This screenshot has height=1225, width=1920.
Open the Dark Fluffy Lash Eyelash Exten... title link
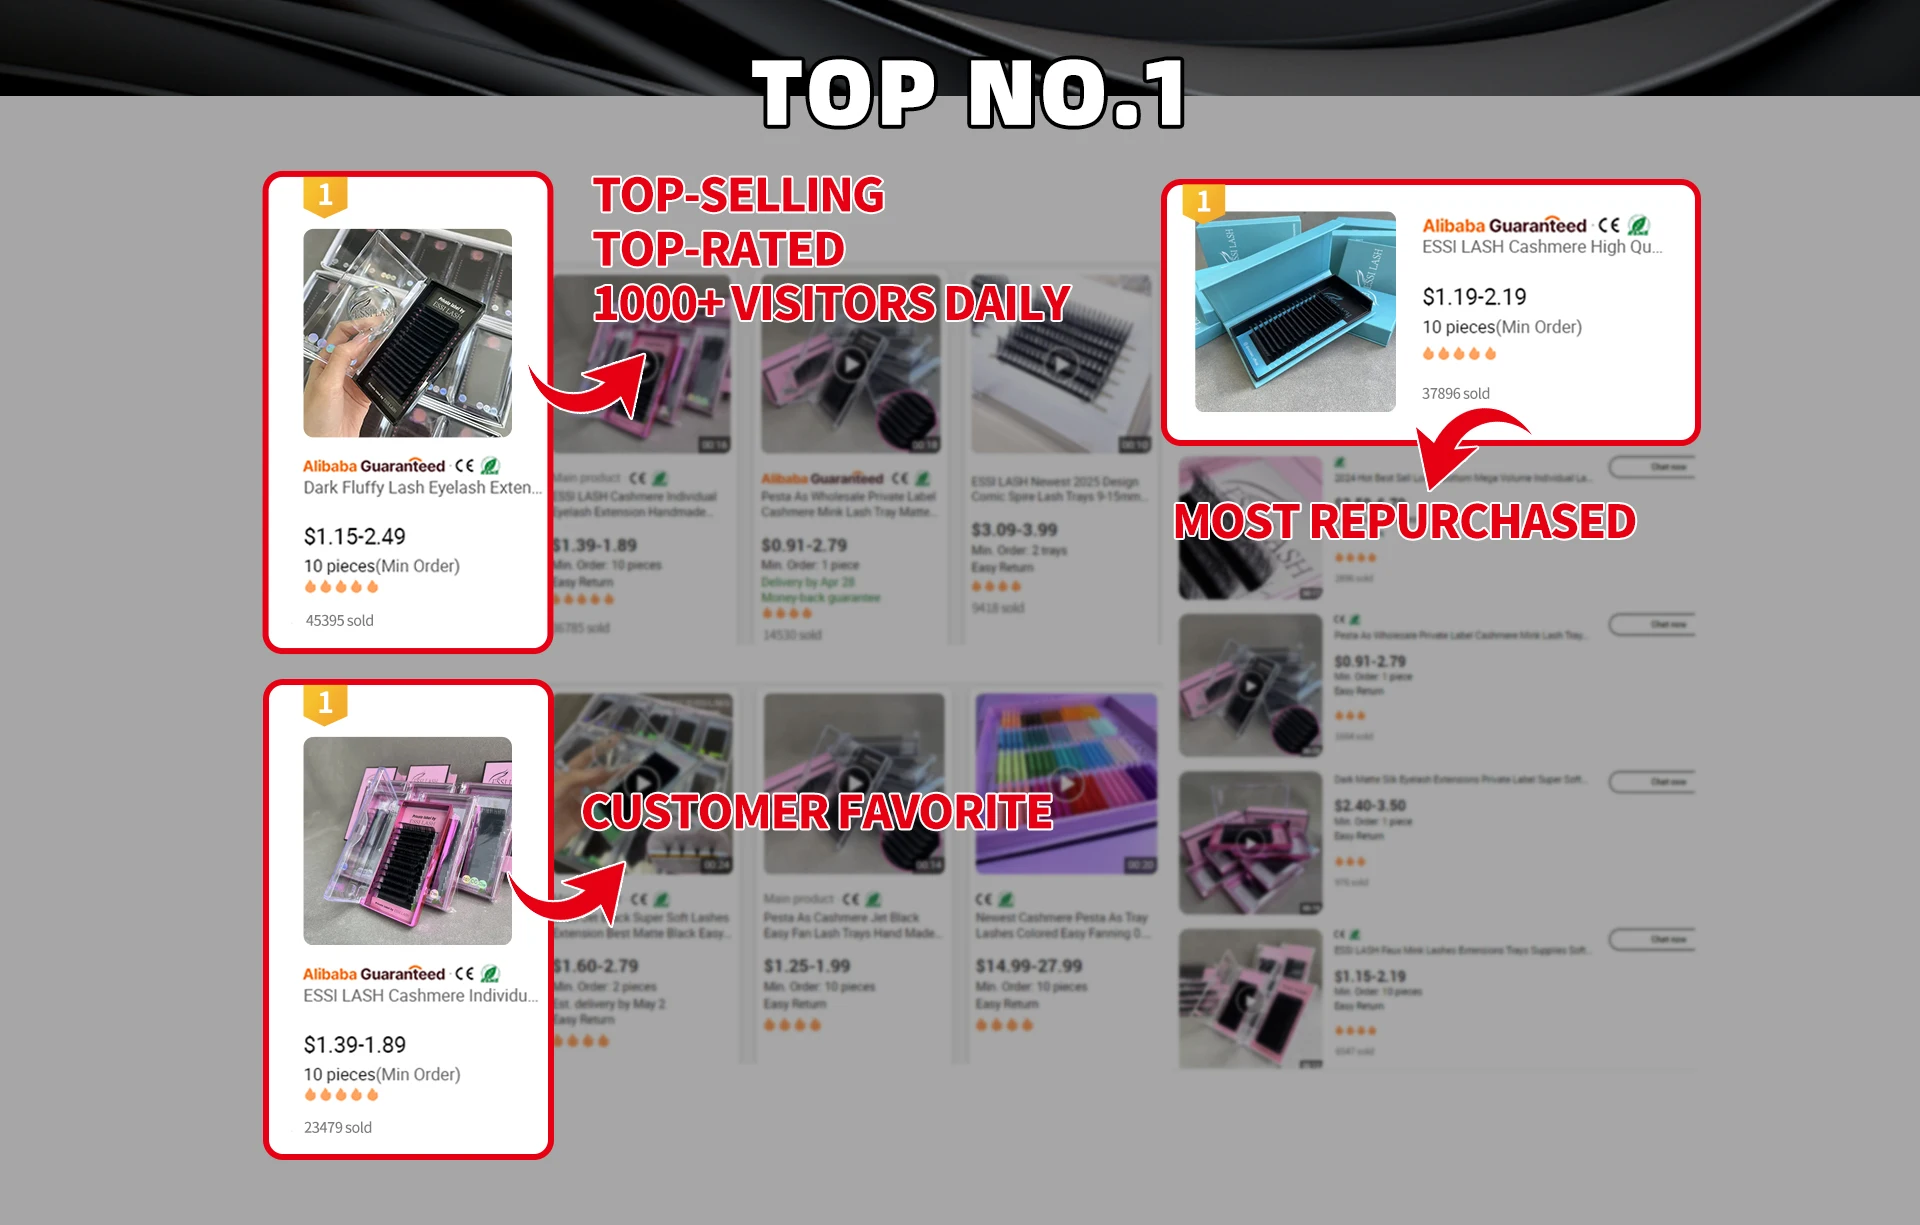423,488
